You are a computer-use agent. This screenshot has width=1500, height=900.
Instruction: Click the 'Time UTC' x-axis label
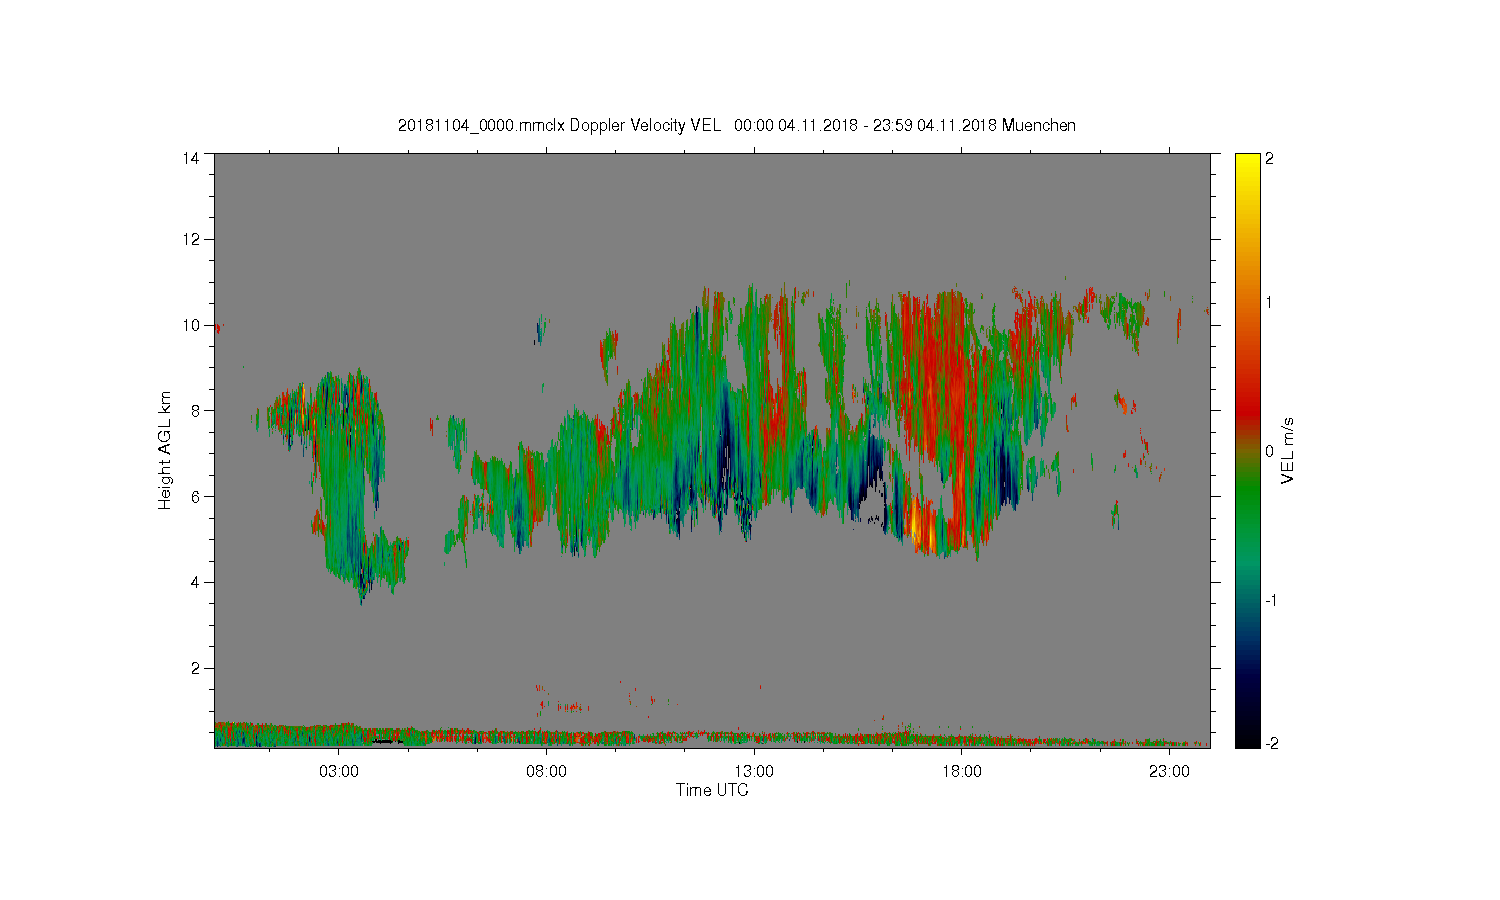[x=712, y=790]
